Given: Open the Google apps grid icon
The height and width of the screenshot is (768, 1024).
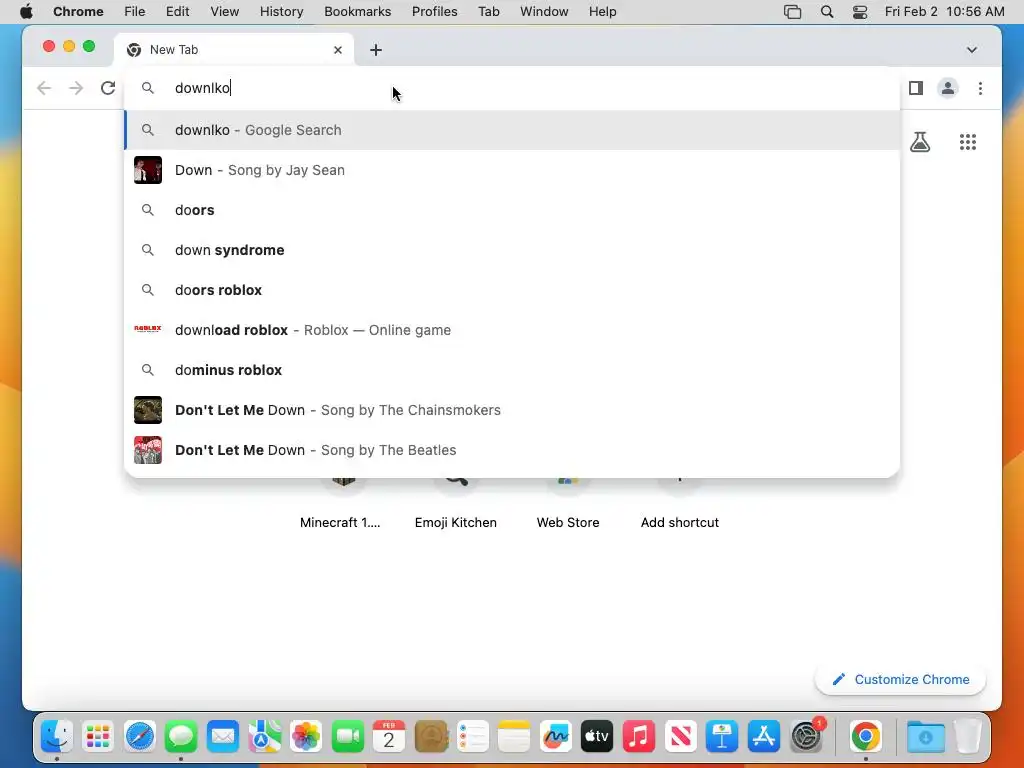Looking at the screenshot, I should pos(968,142).
